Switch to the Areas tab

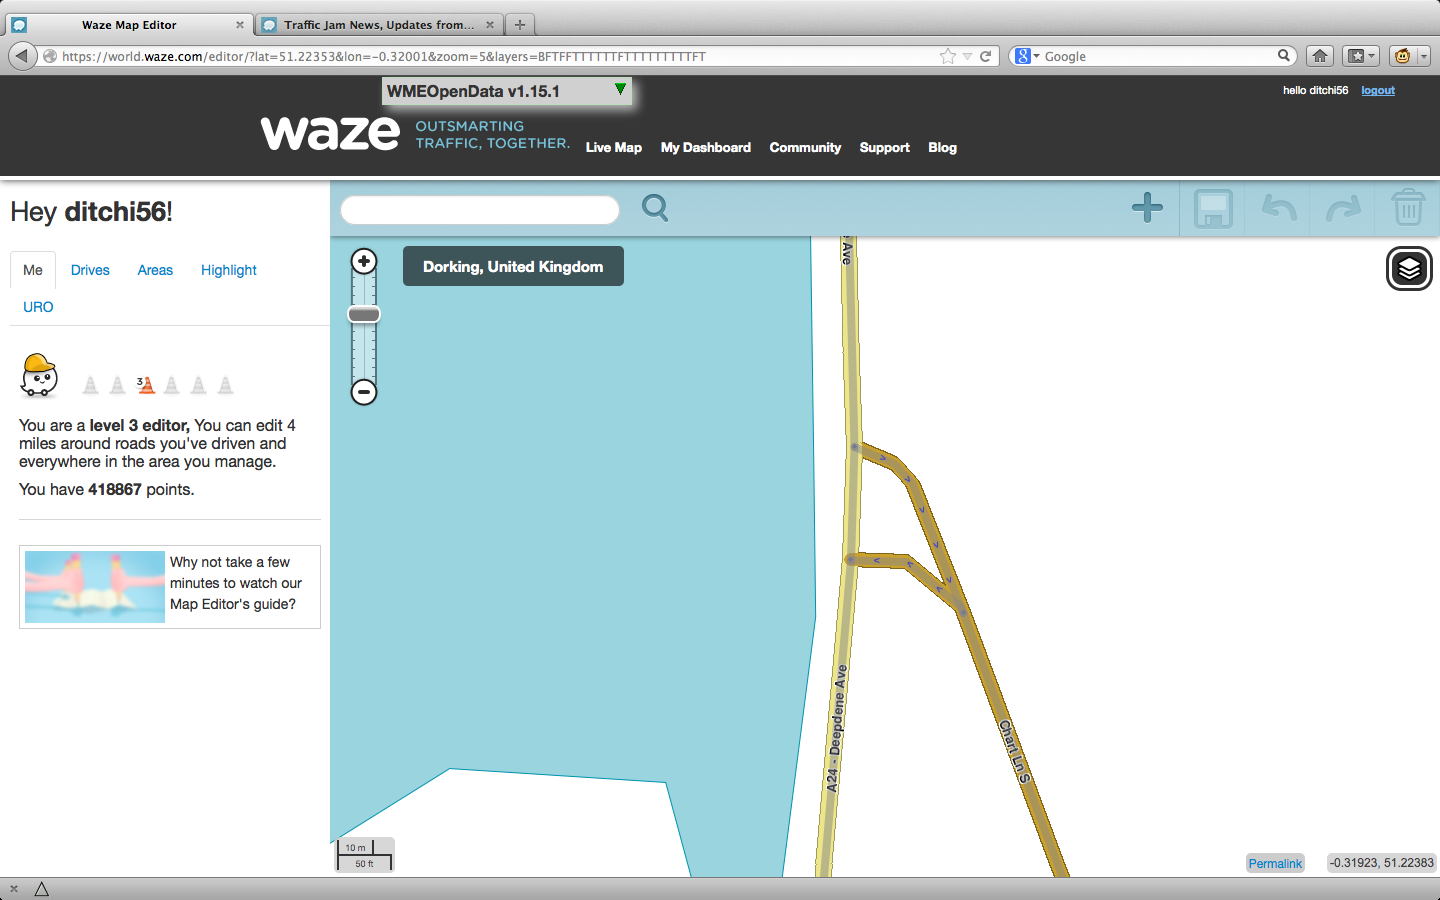[155, 270]
